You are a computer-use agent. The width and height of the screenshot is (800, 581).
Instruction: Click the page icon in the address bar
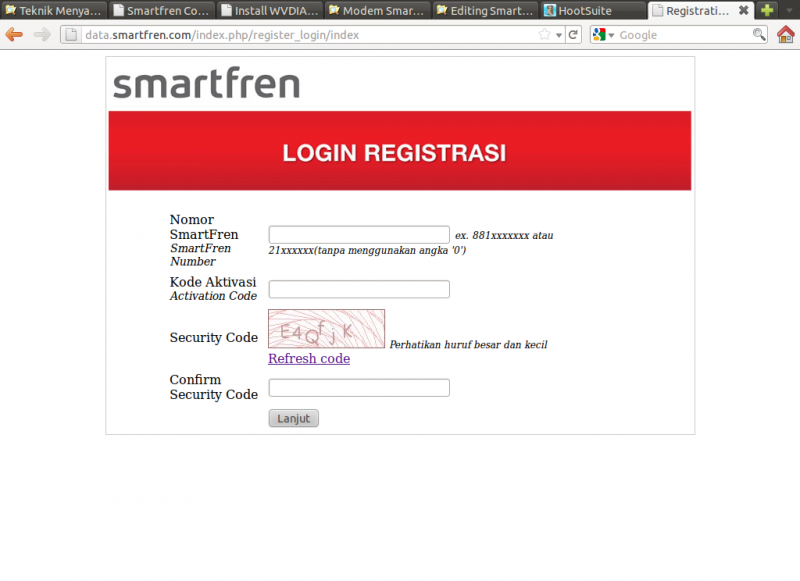click(x=71, y=34)
